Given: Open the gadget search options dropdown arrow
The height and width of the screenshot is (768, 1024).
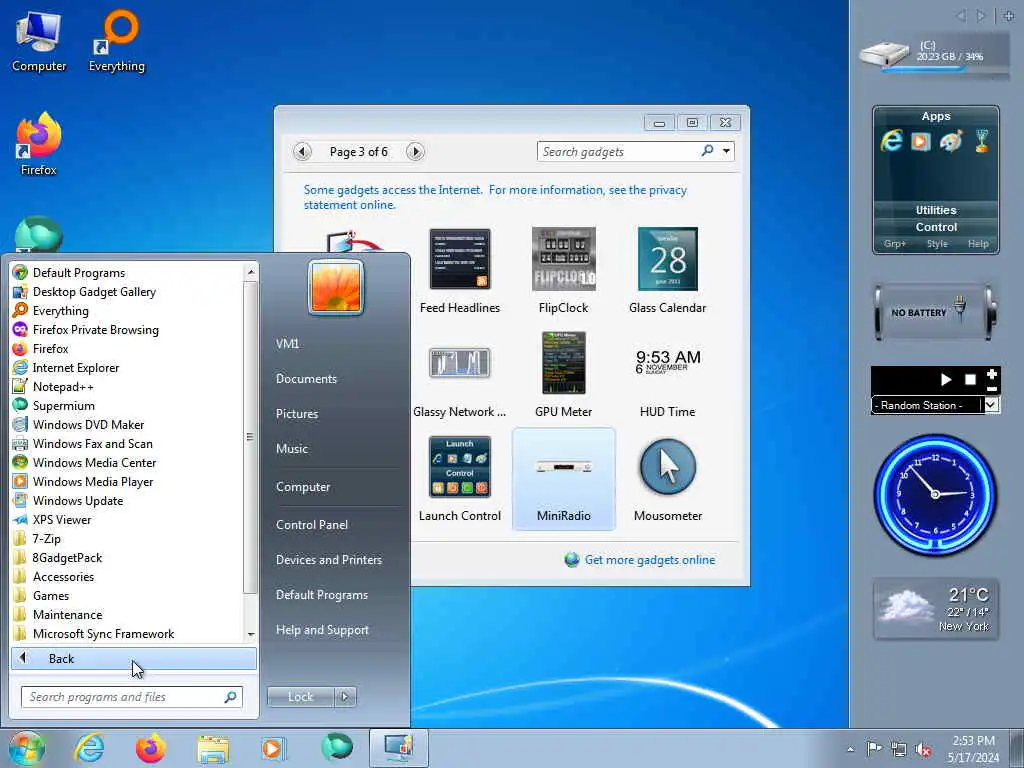Looking at the screenshot, I should coord(726,152).
